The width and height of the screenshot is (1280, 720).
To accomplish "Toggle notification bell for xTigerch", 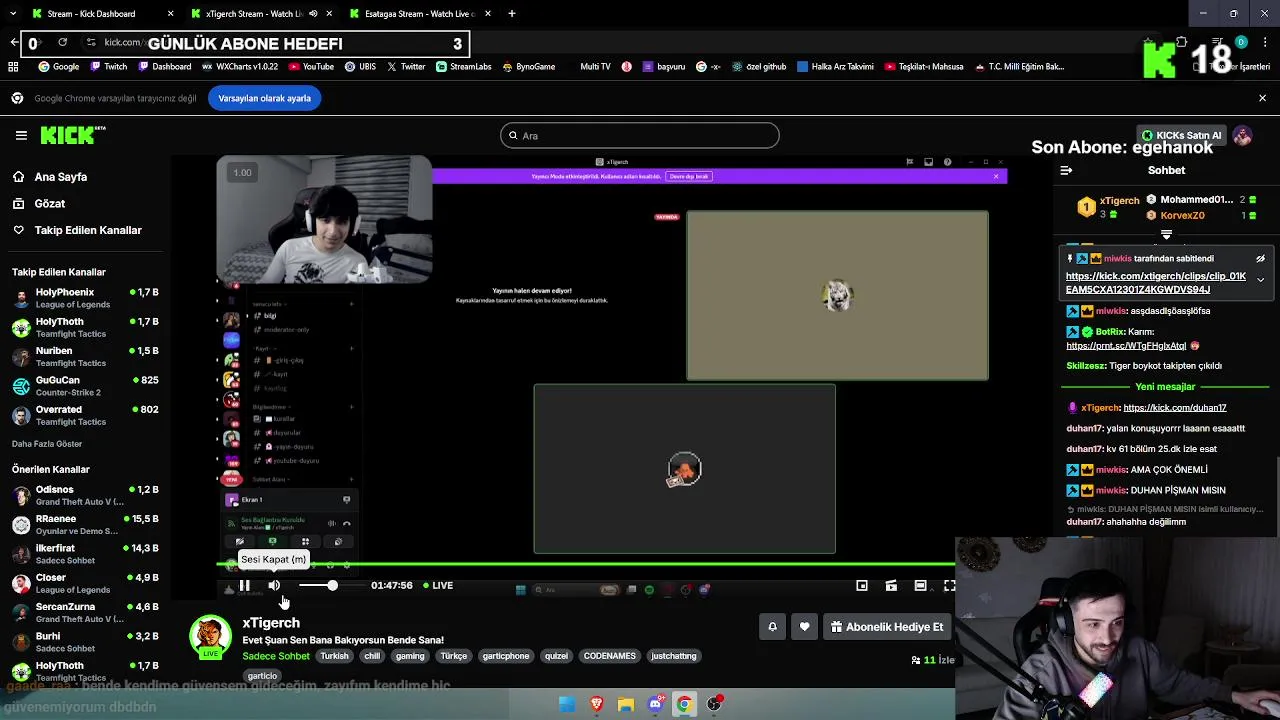I will coord(772,627).
